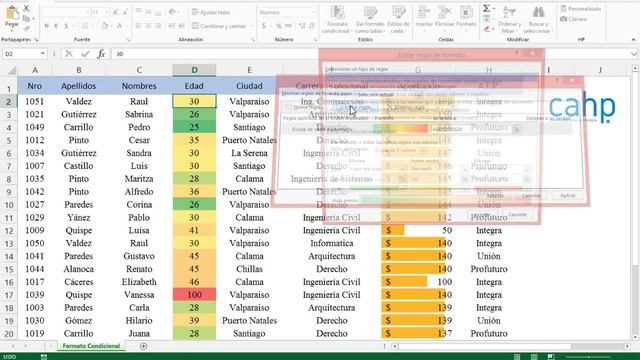Screen dimensions: 640x360
Task: Toggle bold (N) formatting
Action: coord(47,26)
